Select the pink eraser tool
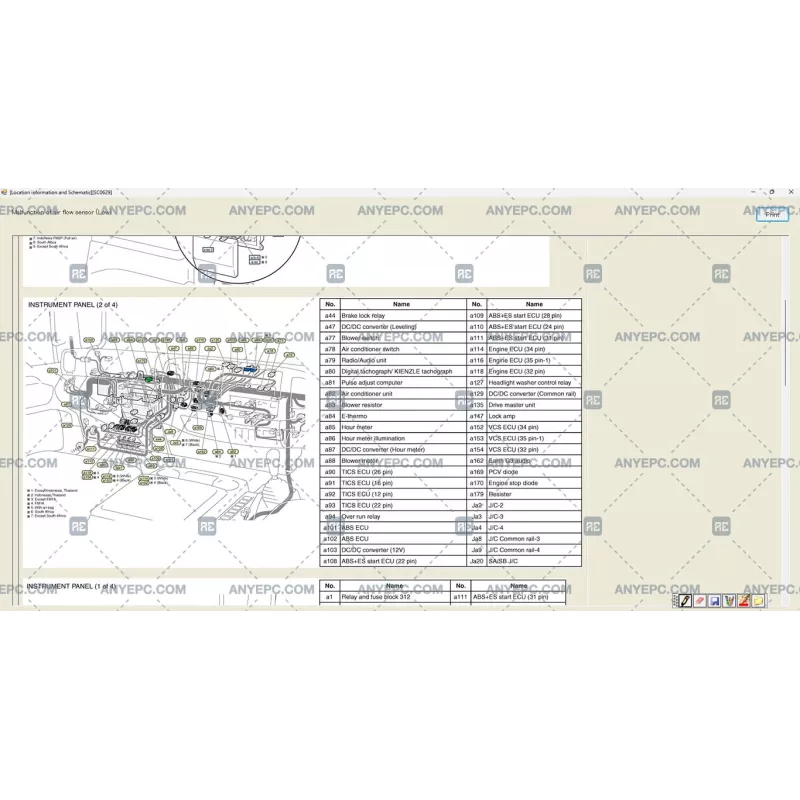 [x=700, y=600]
